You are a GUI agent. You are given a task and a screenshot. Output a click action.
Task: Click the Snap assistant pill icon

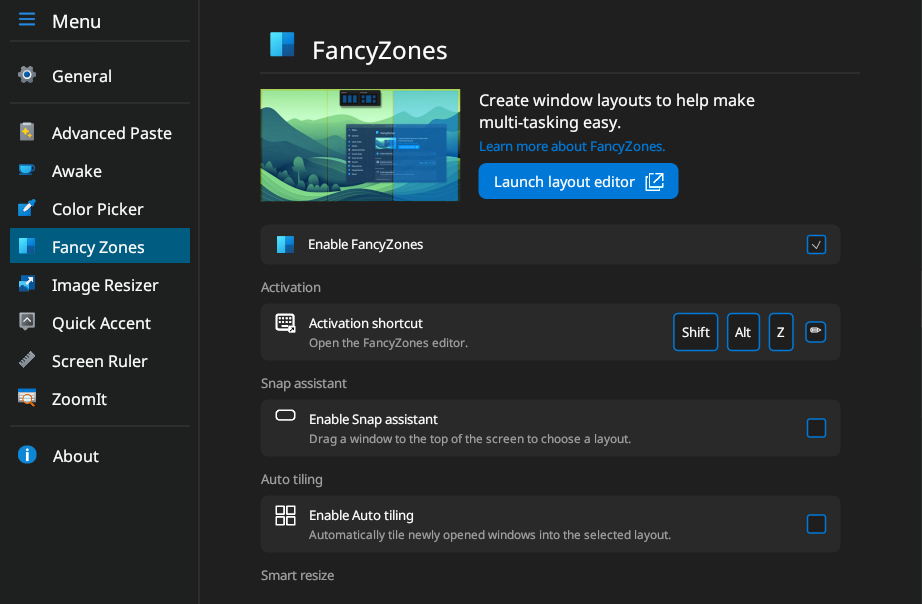click(x=286, y=416)
